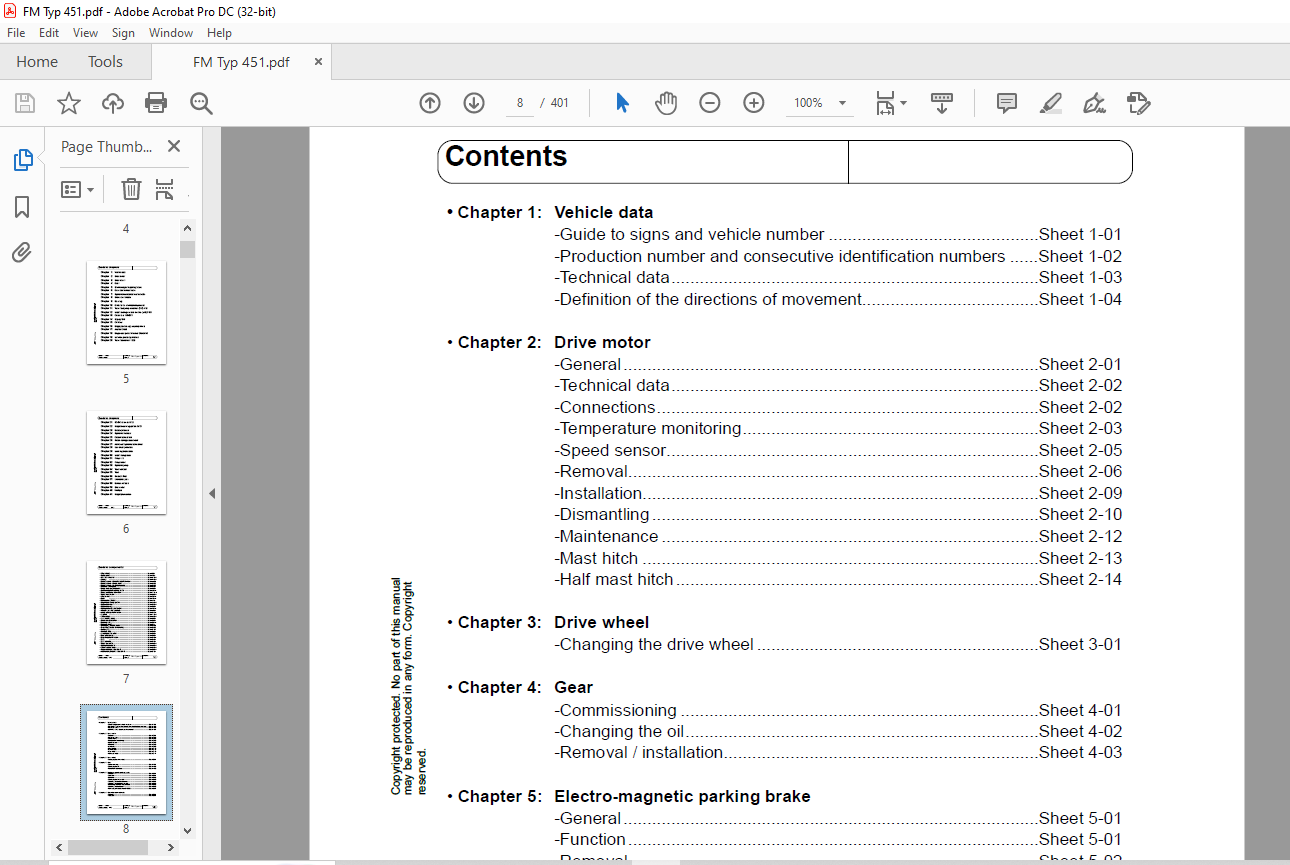Open the Sign menu
The width and height of the screenshot is (1290, 865).
coord(123,33)
